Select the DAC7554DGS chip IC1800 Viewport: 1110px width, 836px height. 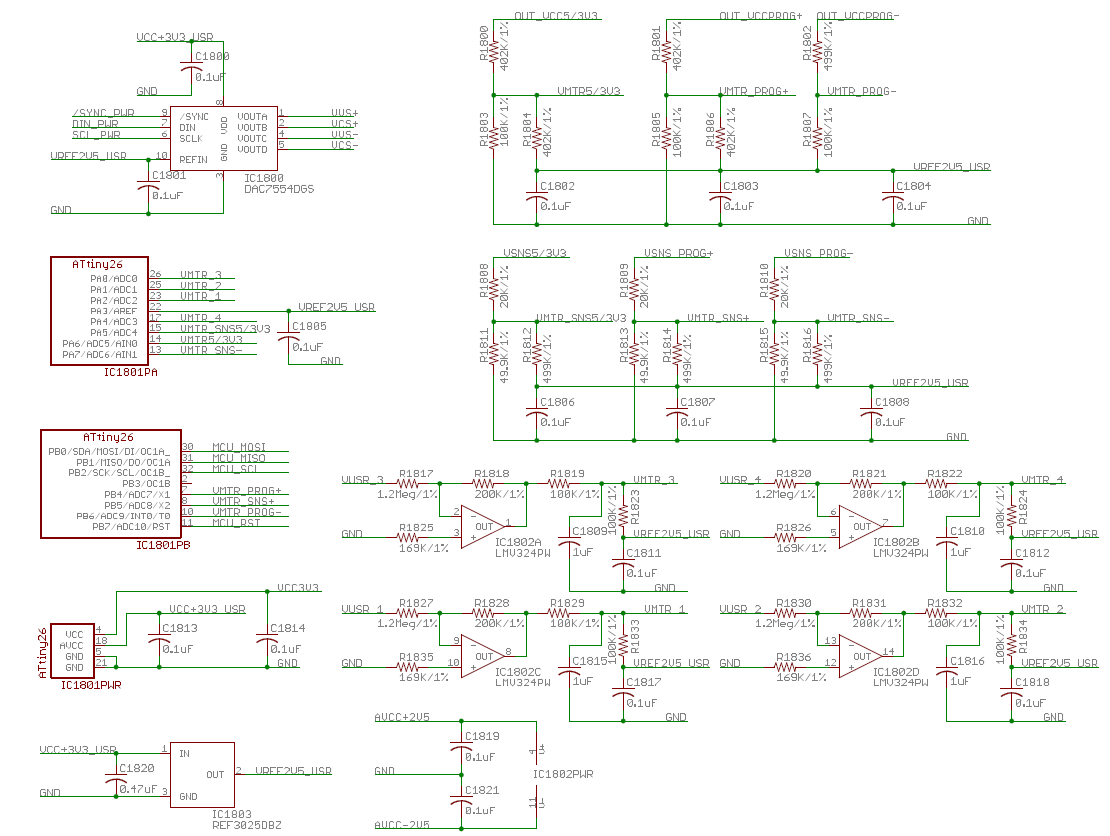[x=224, y=138]
